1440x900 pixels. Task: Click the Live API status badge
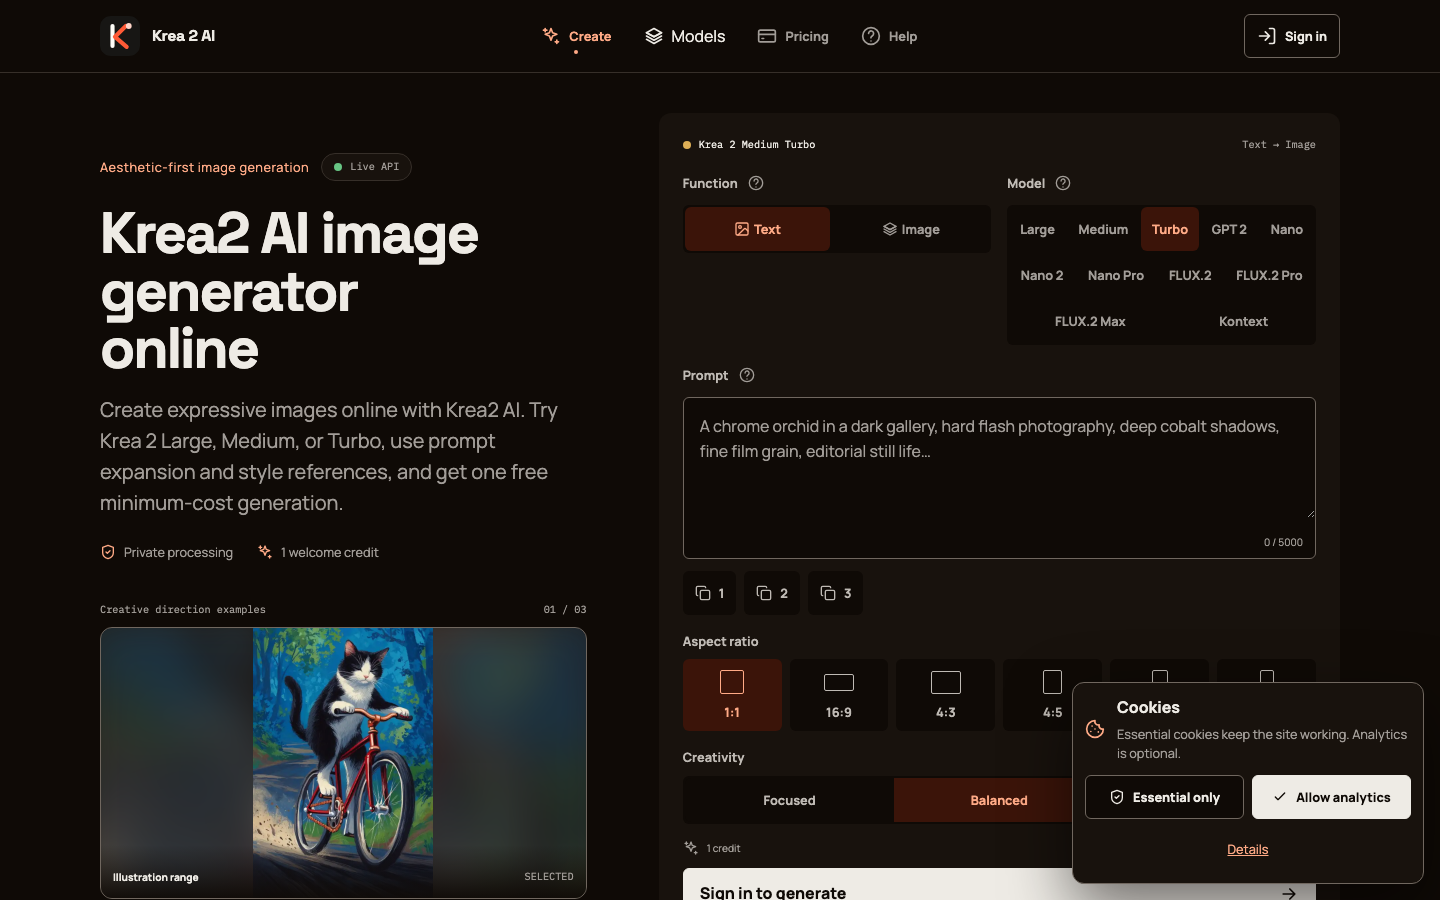pyautogui.click(x=366, y=167)
